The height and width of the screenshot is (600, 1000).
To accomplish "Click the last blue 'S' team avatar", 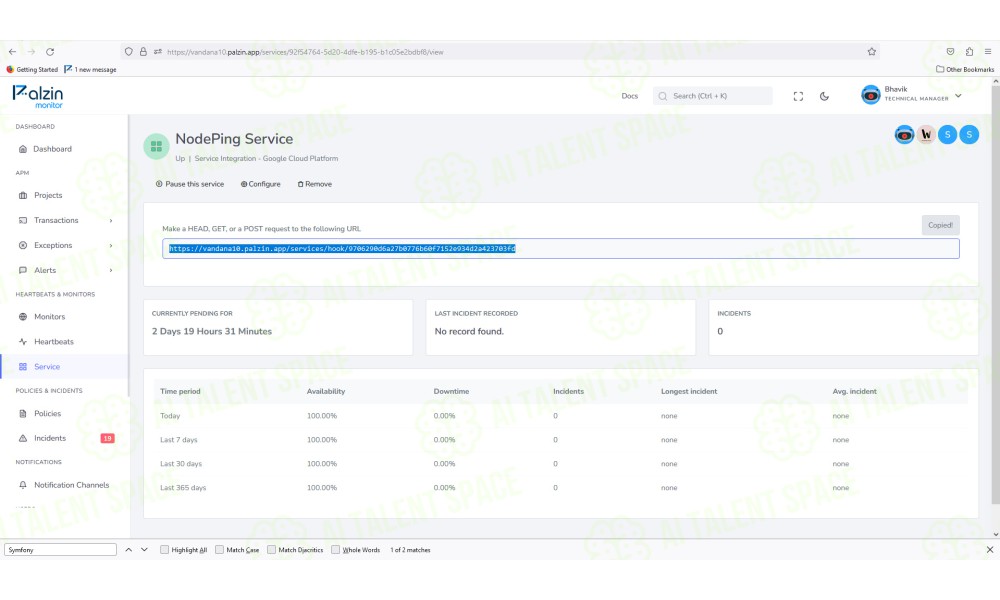I will tap(969, 135).
